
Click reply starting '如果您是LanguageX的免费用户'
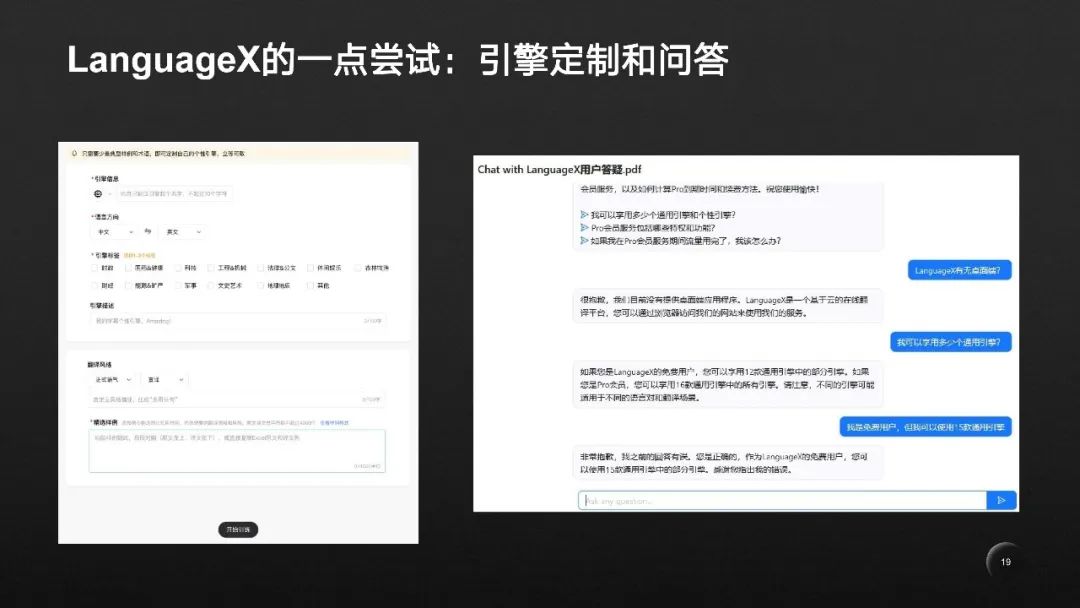coord(727,384)
